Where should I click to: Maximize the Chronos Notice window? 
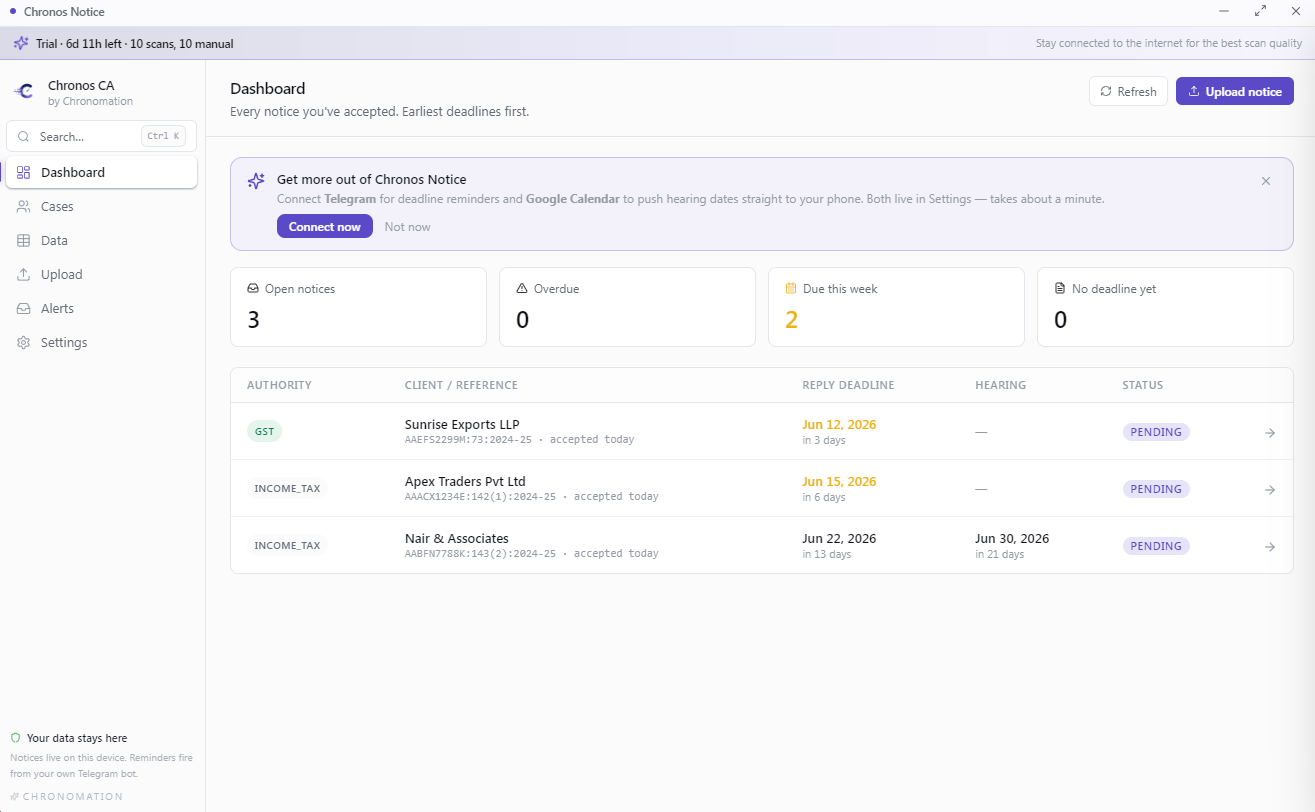[1260, 11]
